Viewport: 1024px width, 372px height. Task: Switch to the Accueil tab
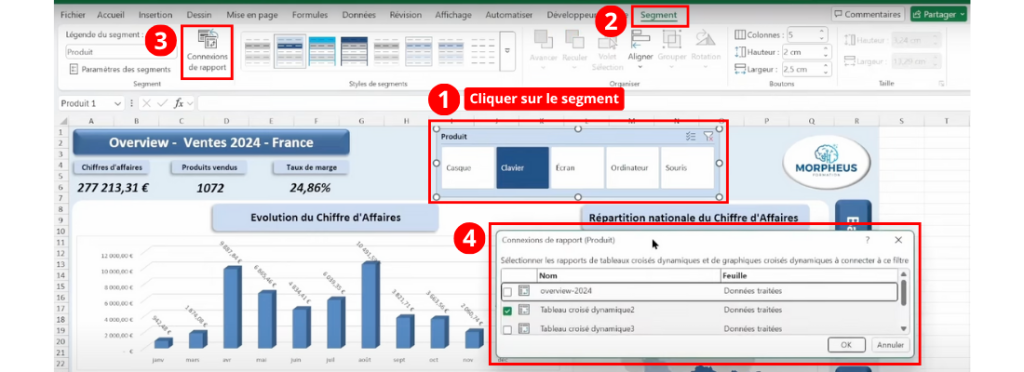[111, 14]
